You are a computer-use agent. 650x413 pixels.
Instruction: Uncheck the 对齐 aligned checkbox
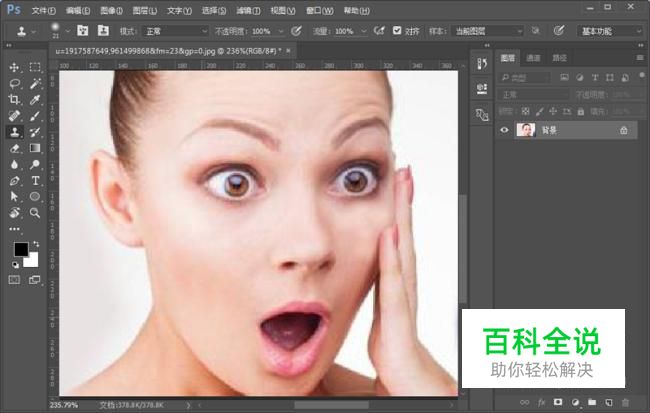point(397,30)
